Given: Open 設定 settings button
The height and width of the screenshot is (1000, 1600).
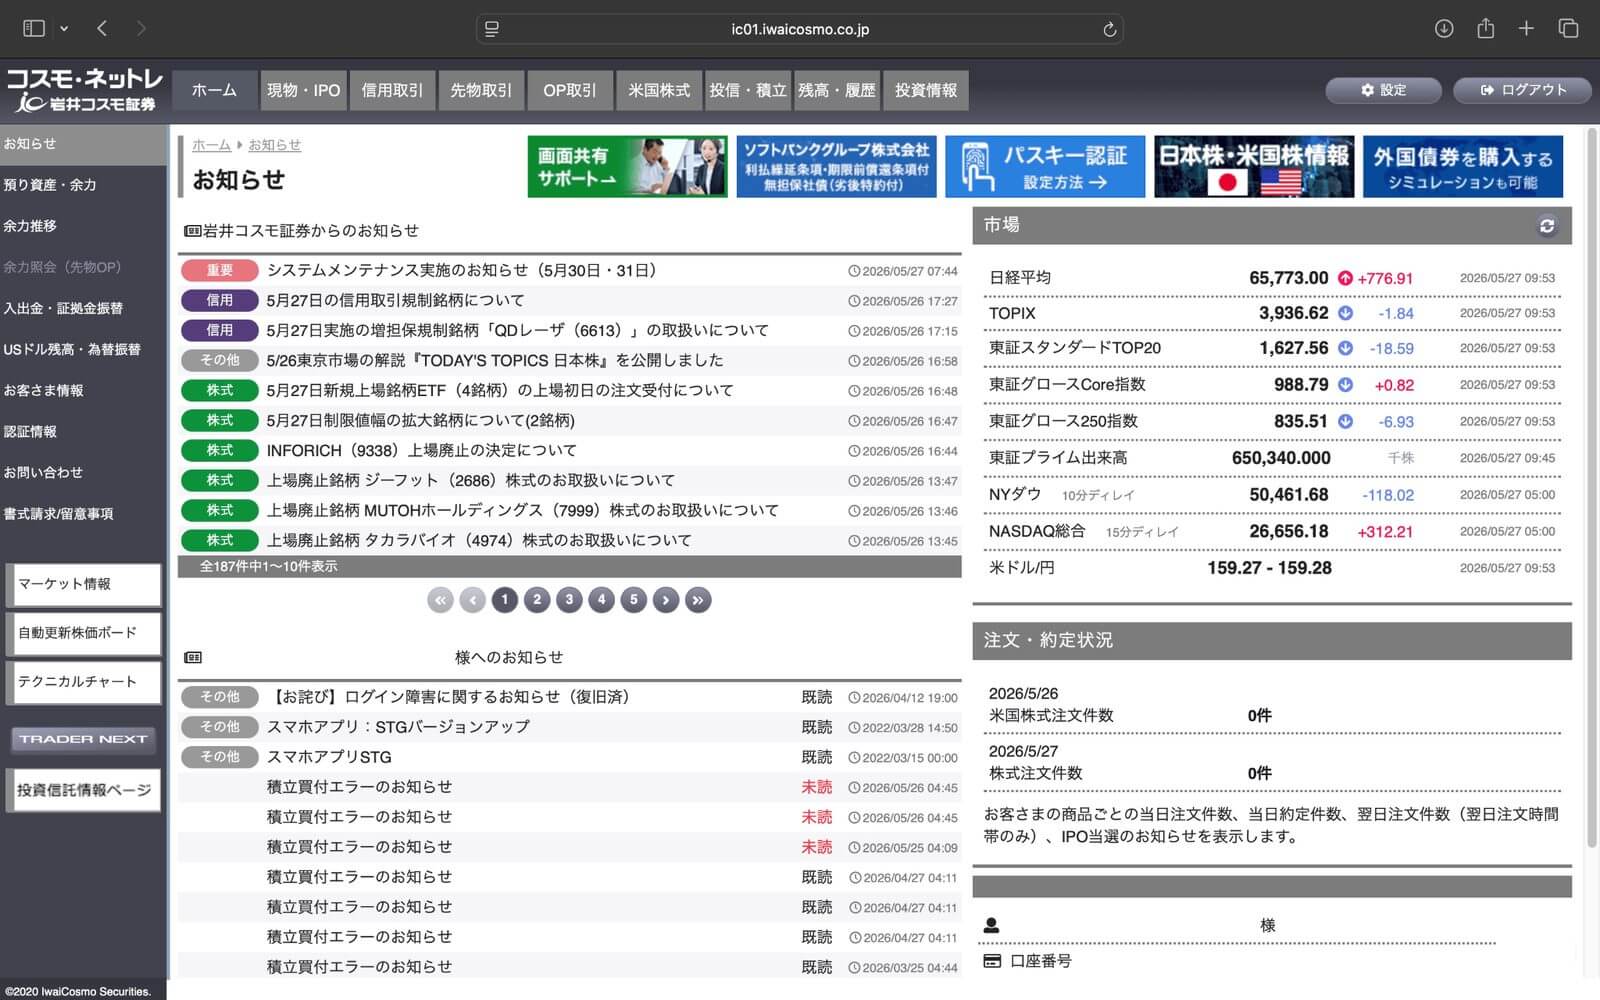Looking at the screenshot, I should coord(1383,90).
